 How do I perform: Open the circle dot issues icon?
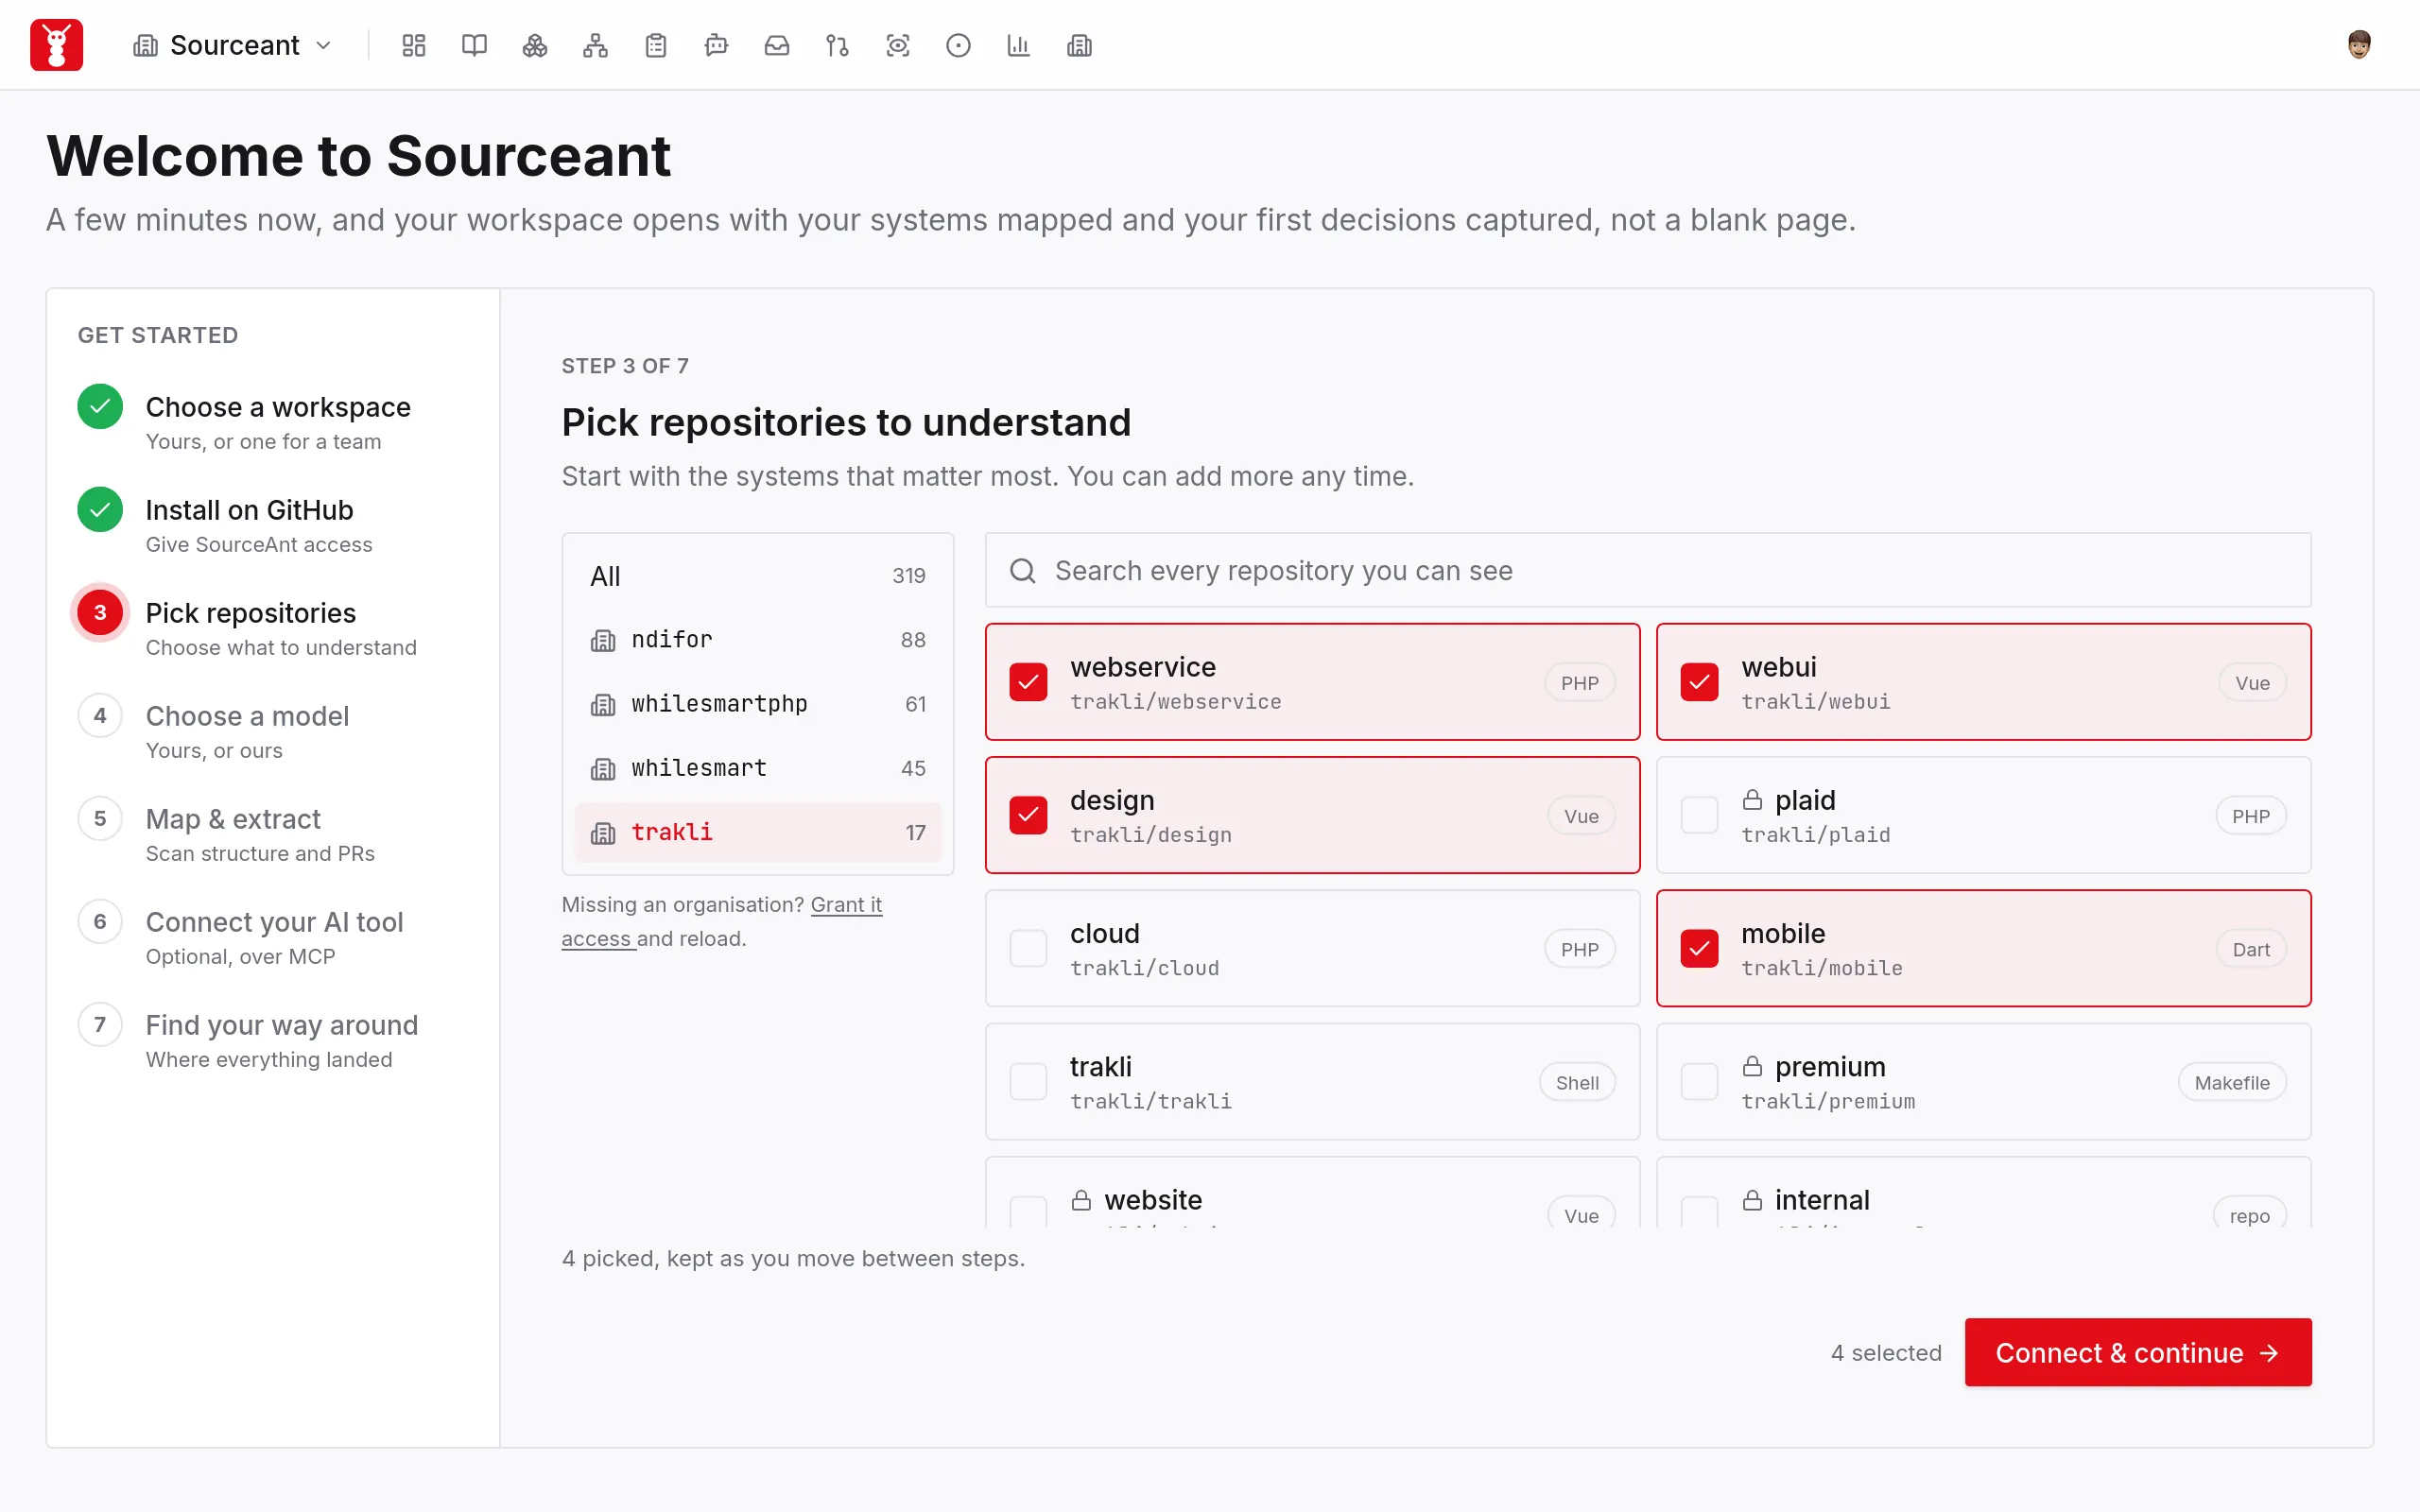(x=958, y=45)
